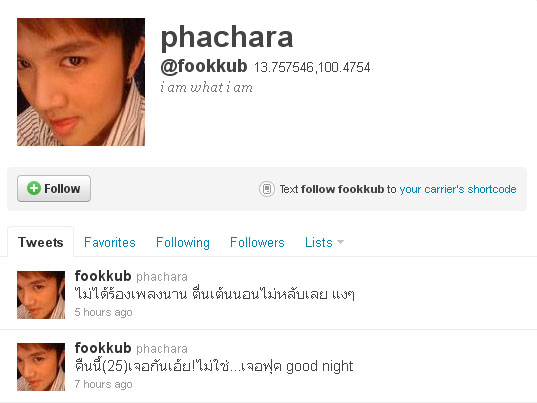537x403 pixels.
Task: Open the 7 hours ago timestamp
Action: coord(103,384)
